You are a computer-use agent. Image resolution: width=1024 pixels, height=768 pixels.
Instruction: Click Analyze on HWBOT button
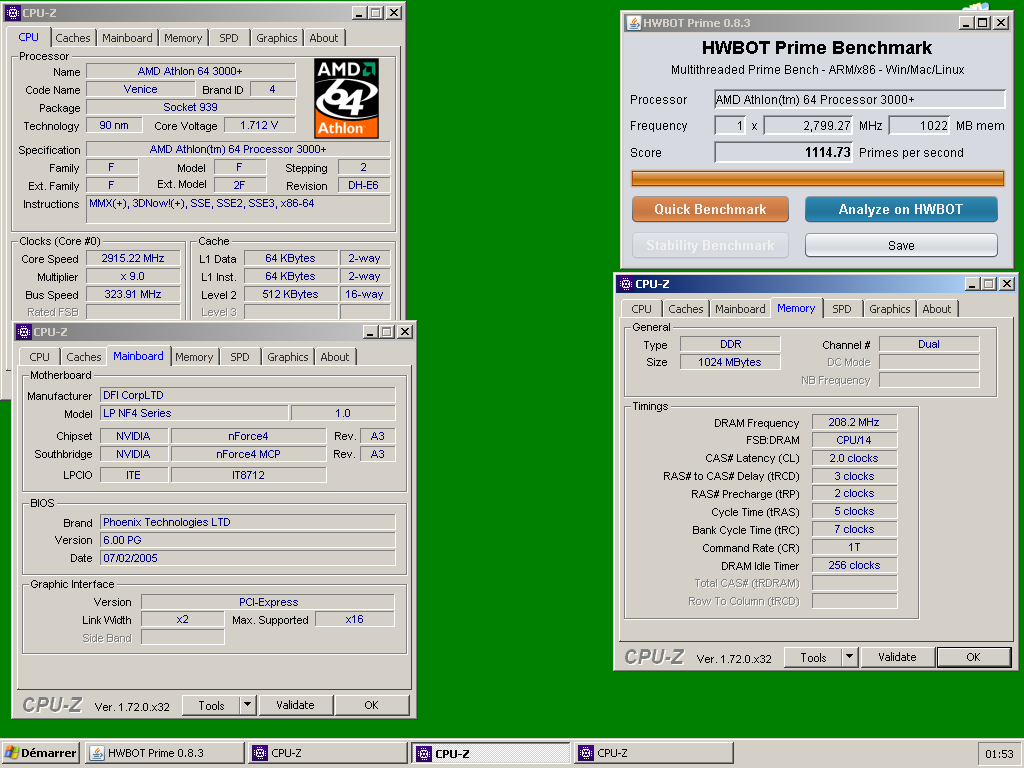[901, 210]
